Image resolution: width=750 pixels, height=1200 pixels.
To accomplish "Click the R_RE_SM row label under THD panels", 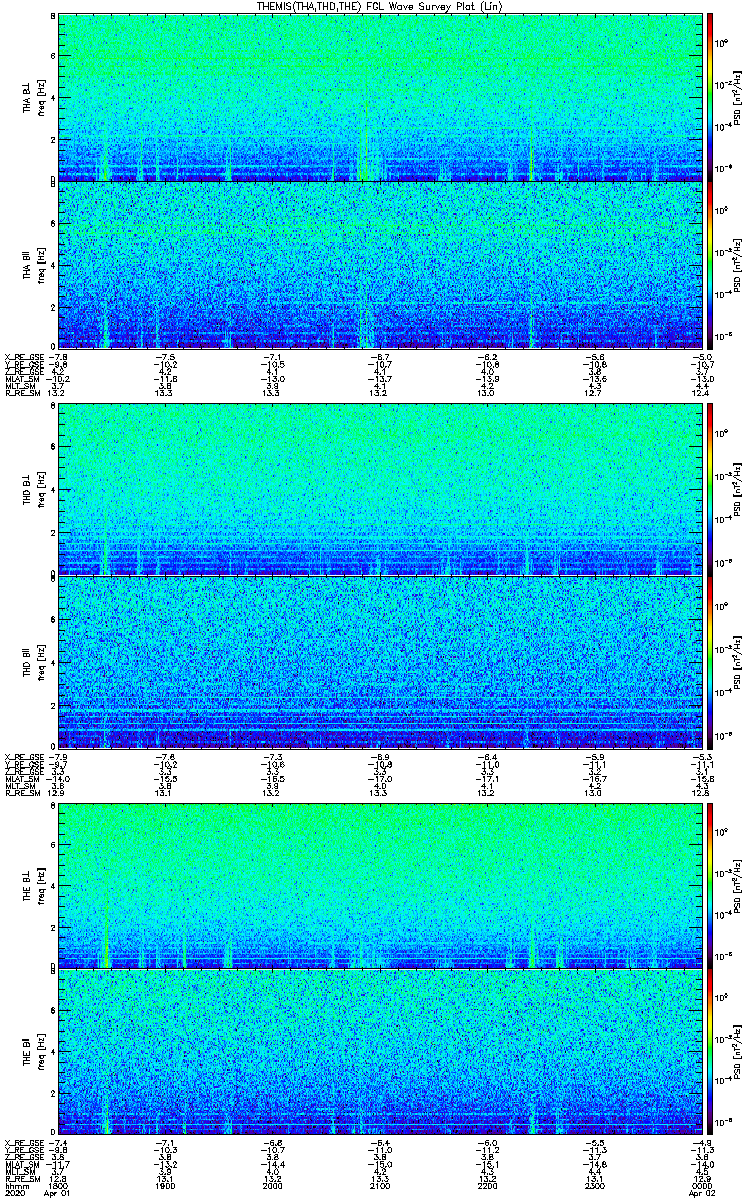I will (21, 792).
